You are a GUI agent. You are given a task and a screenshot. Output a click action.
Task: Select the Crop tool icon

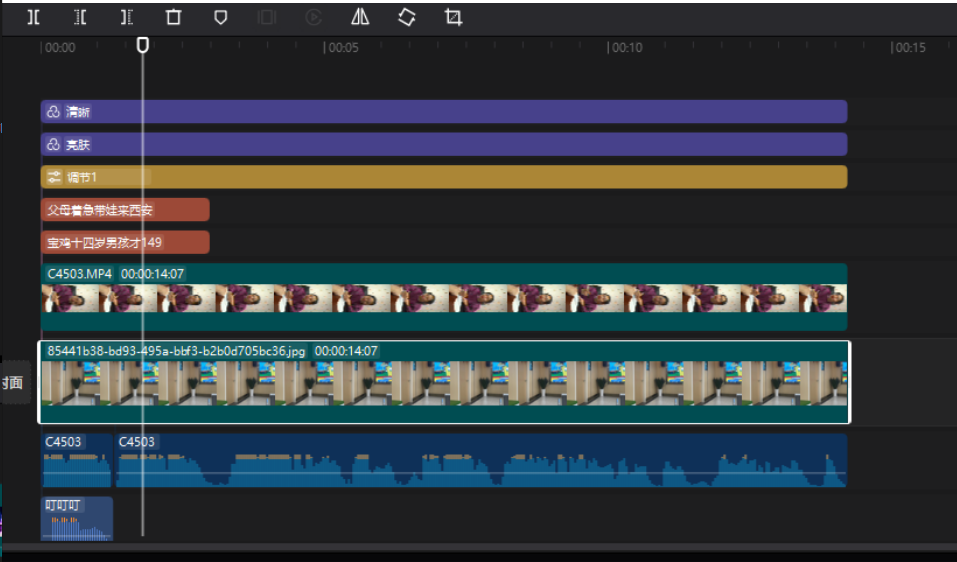pos(453,17)
